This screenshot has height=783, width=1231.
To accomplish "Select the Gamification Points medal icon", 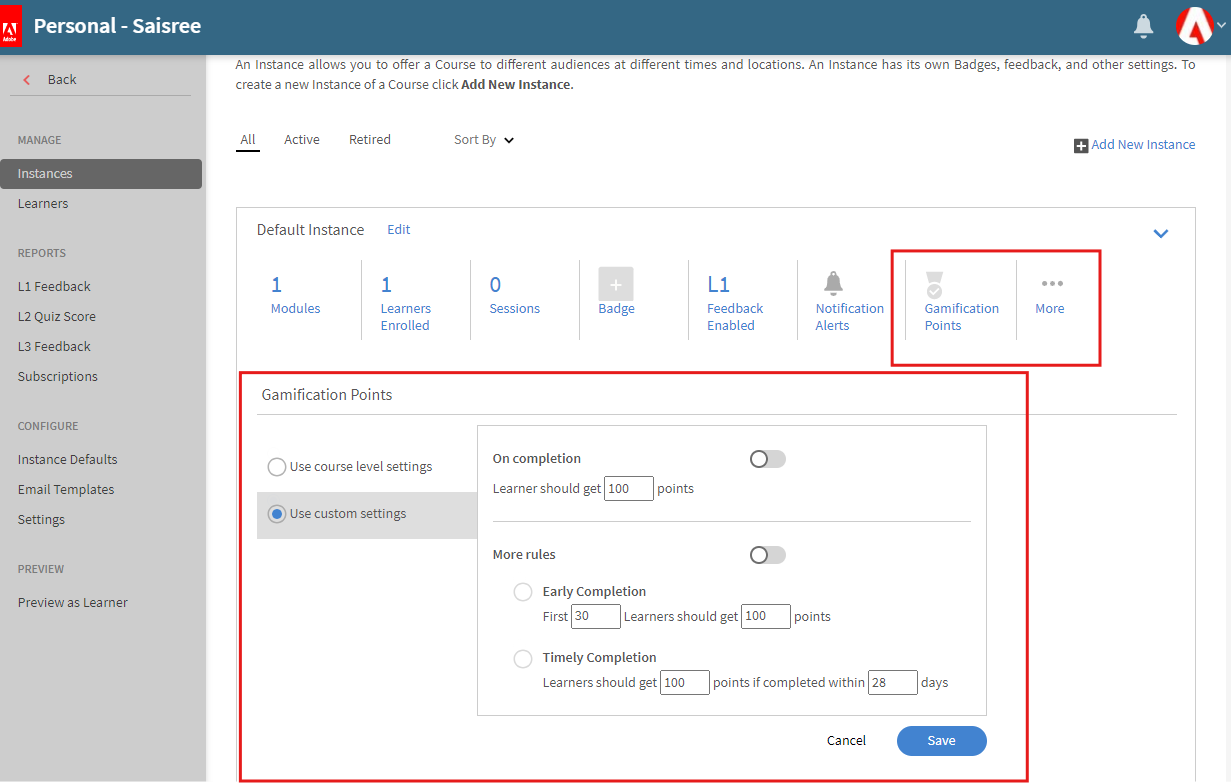I will [x=934, y=284].
